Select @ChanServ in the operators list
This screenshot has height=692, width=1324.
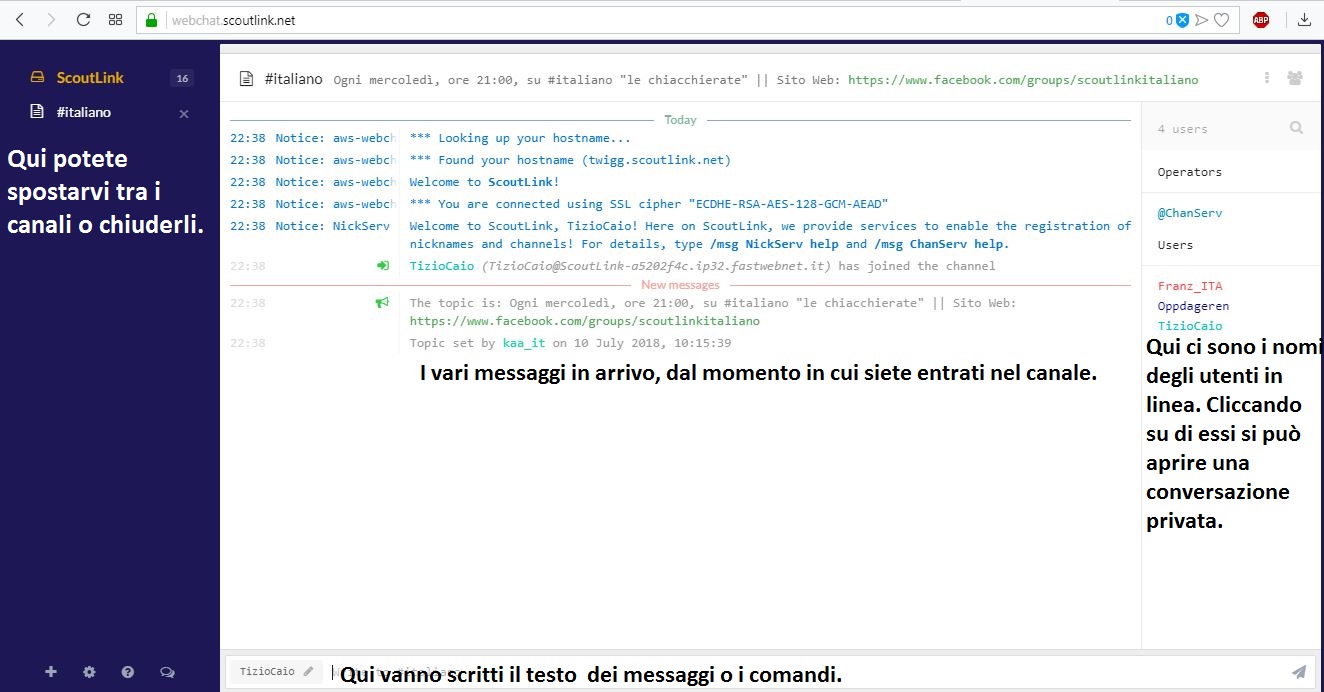tap(1189, 213)
